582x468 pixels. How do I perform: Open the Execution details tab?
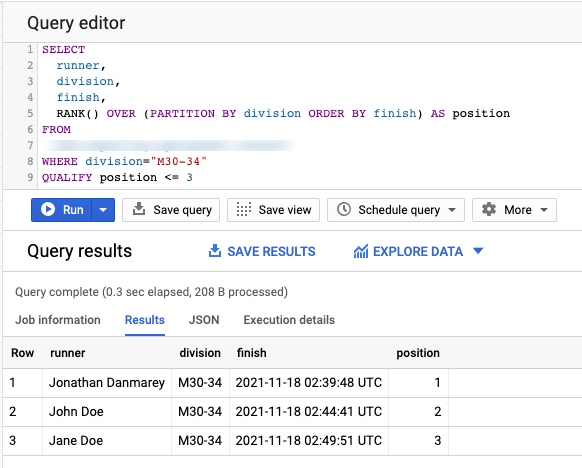(289, 320)
